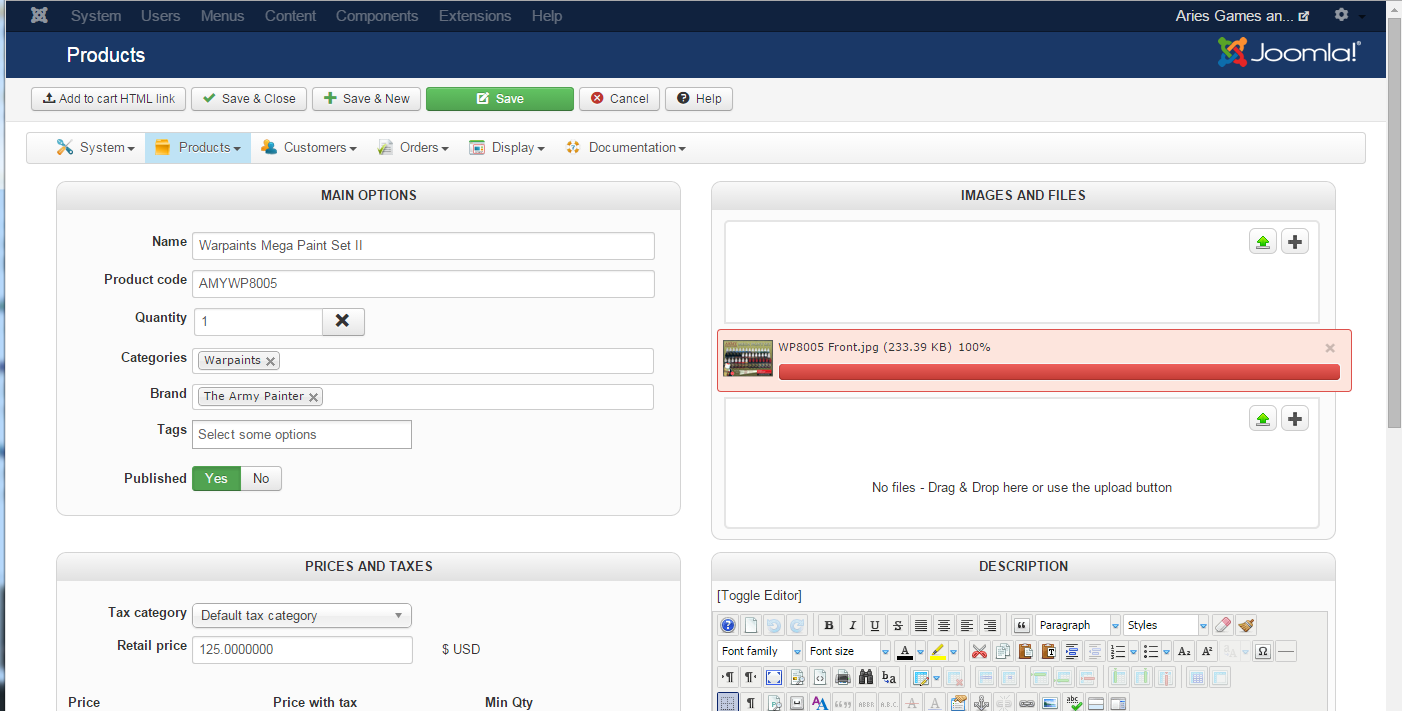Click the broom cleanup code icon

click(x=1246, y=625)
